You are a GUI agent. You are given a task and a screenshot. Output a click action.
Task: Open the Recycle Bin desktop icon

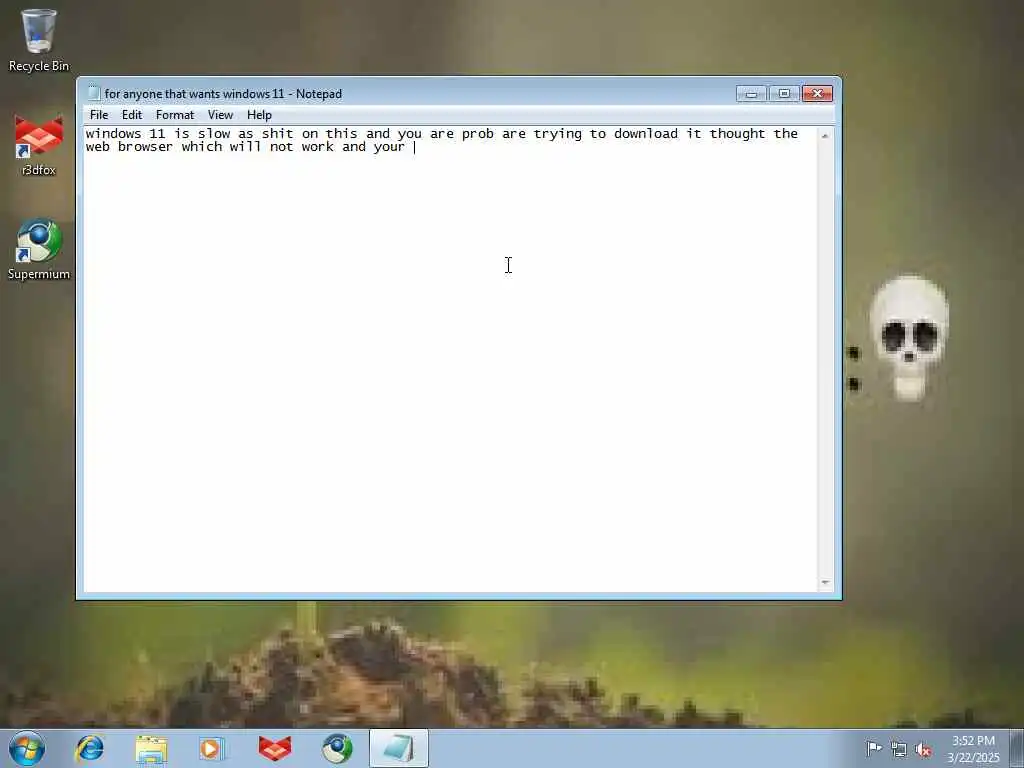point(39,40)
